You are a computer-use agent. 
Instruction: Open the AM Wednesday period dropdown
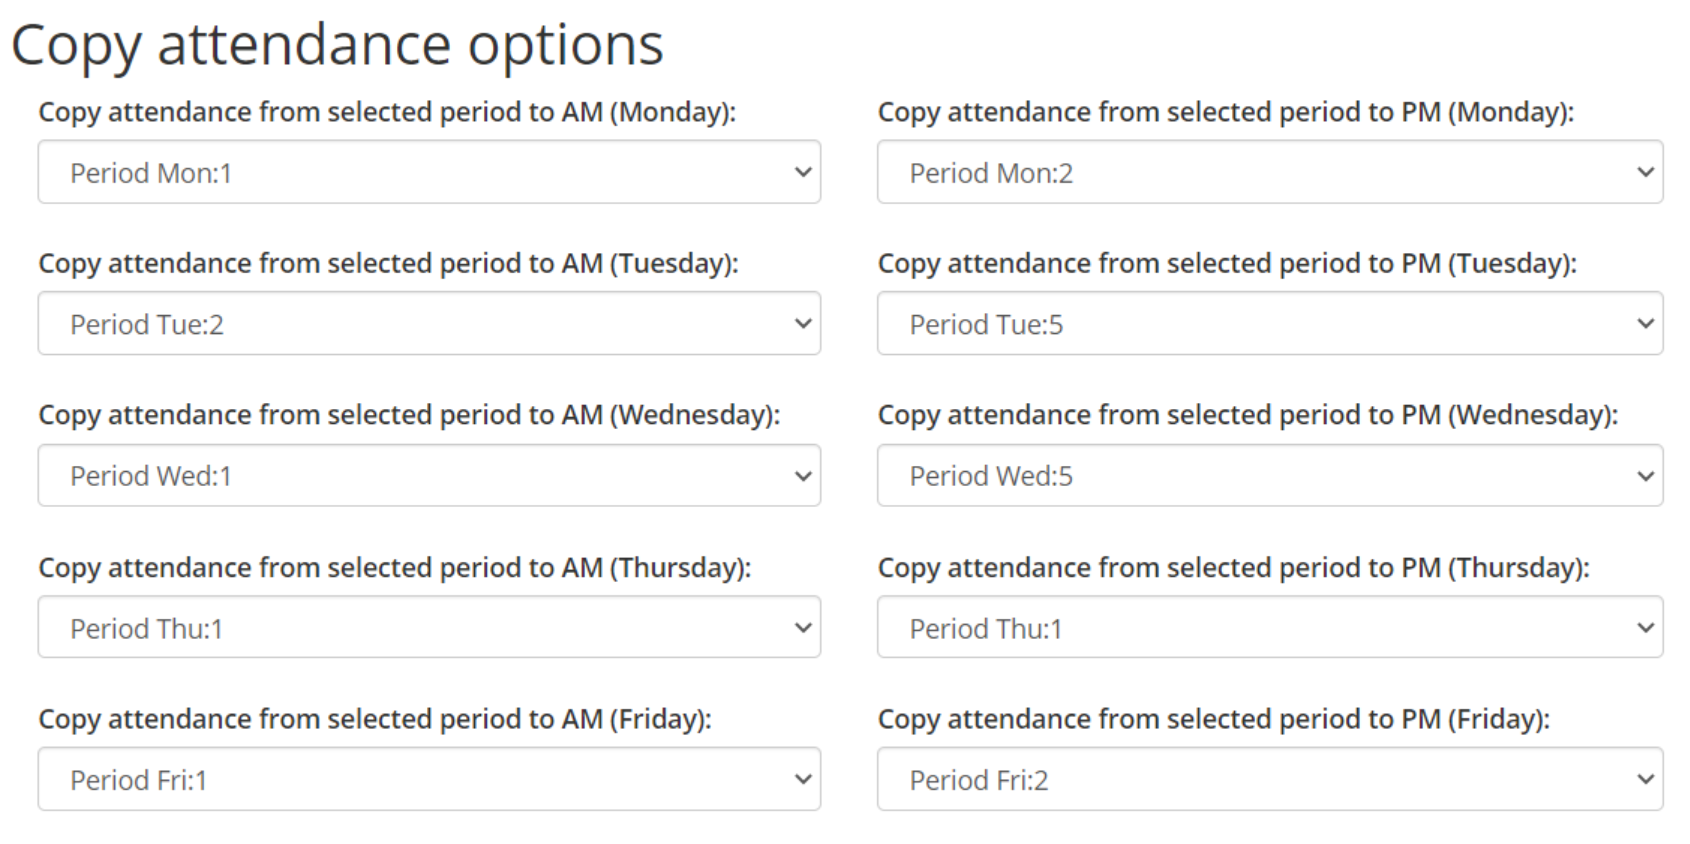[x=428, y=476]
